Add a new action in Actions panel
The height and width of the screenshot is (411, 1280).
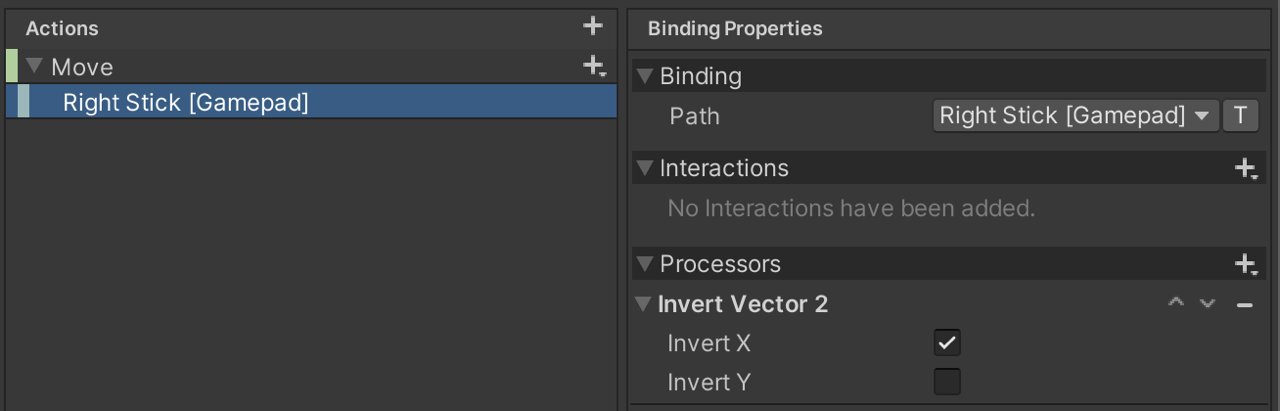(593, 26)
